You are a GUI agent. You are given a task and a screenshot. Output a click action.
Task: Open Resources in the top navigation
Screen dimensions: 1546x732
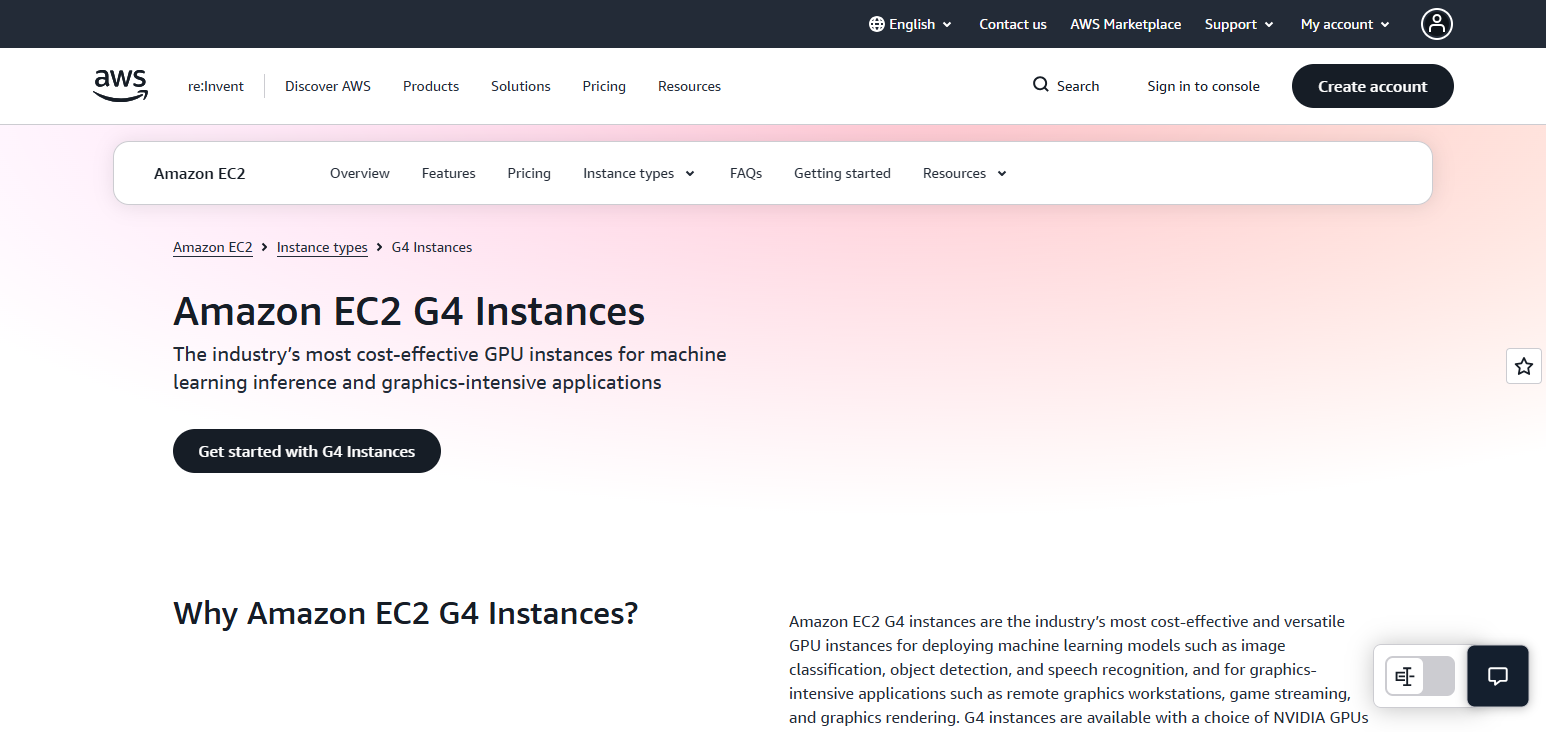tap(689, 86)
